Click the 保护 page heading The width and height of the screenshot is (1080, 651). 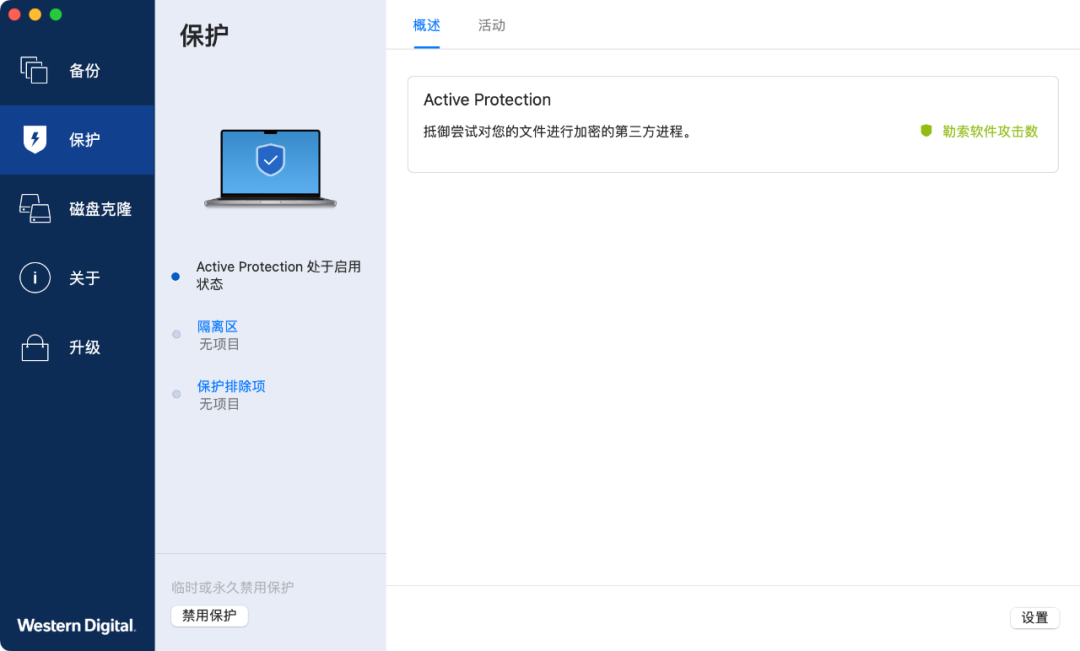[204, 36]
